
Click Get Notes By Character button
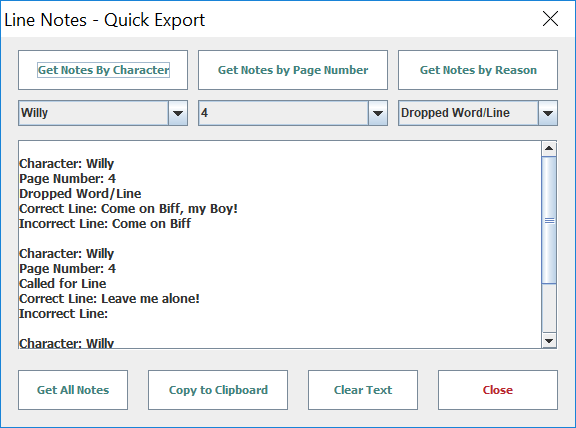[103, 70]
